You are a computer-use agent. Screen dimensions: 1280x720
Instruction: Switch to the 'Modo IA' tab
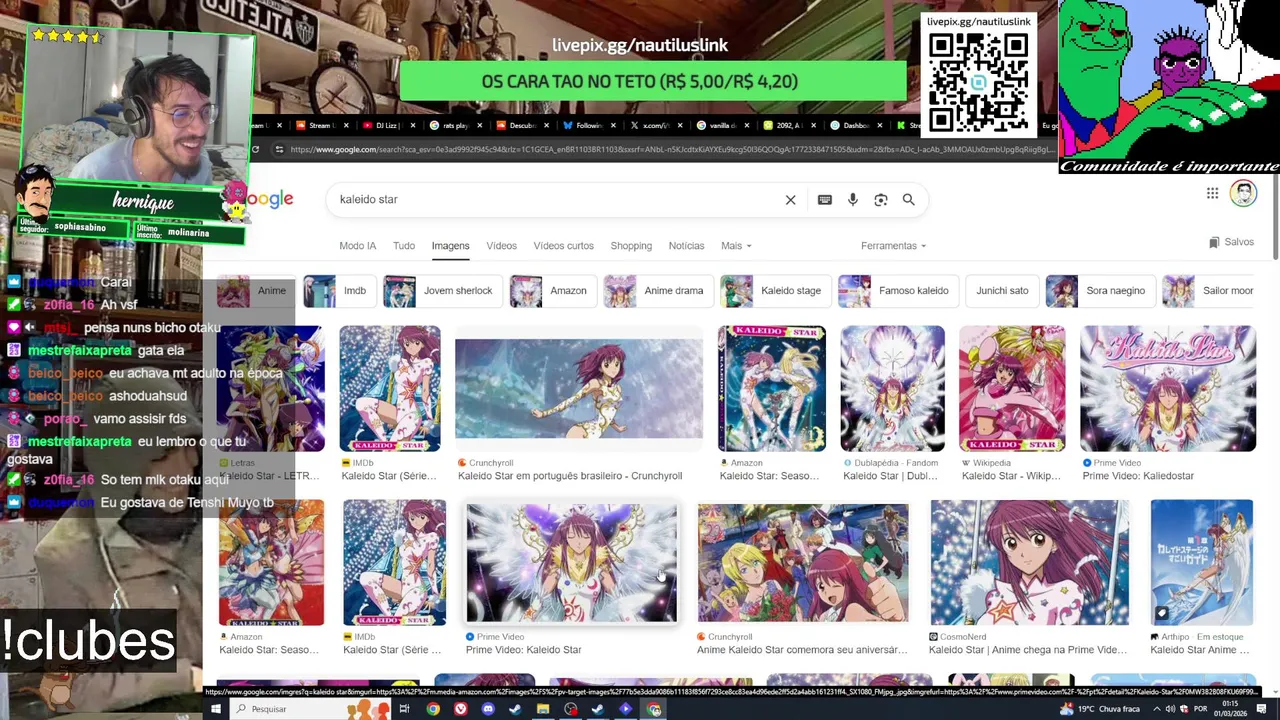[357, 246]
